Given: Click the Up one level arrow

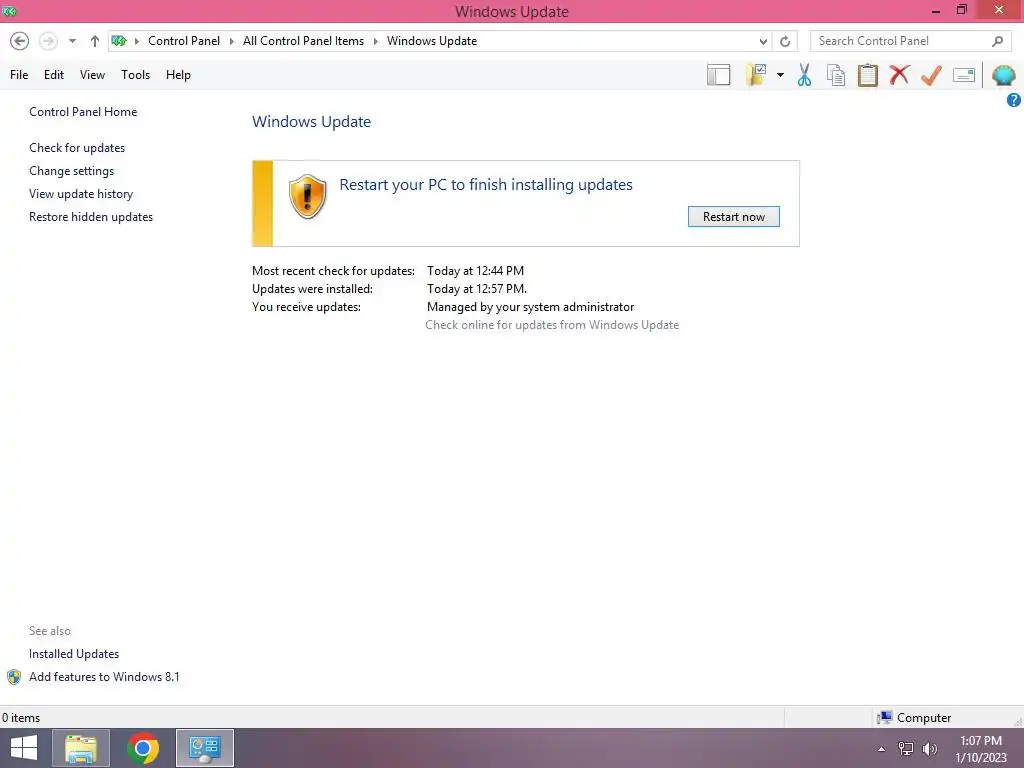Looking at the screenshot, I should tap(95, 41).
